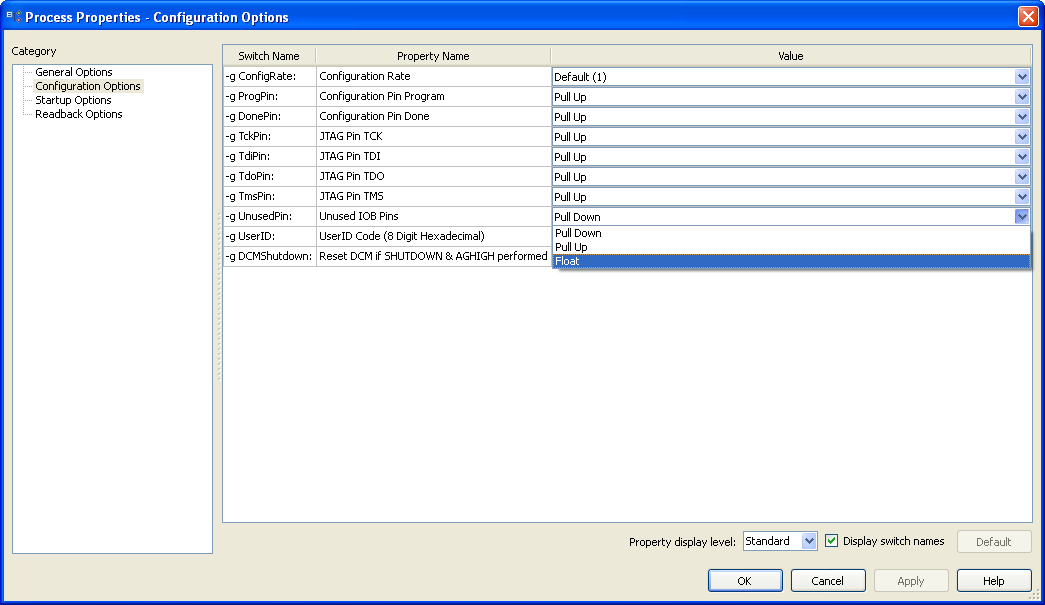Select '-g TdoPin:' switch cell
The image size is (1045, 605).
(269, 176)
